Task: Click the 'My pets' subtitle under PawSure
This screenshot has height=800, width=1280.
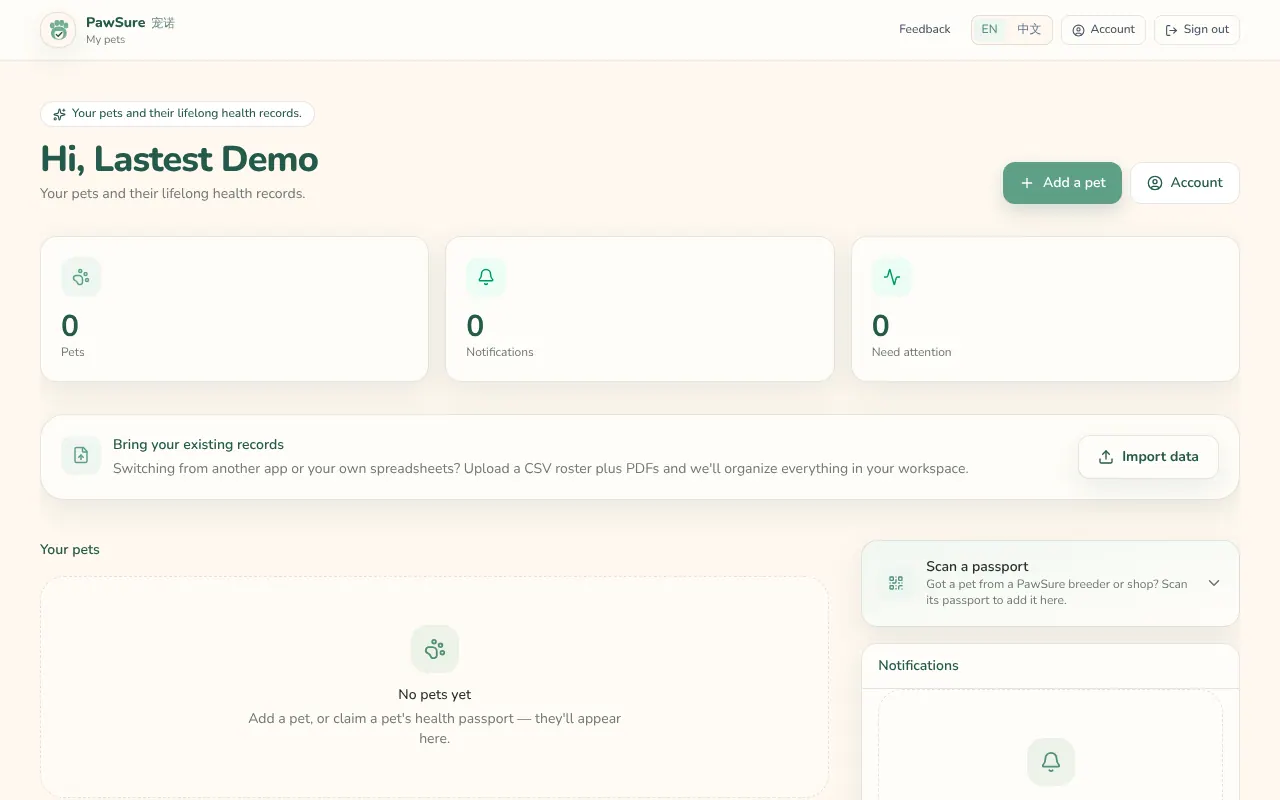Action: [106, 40]
